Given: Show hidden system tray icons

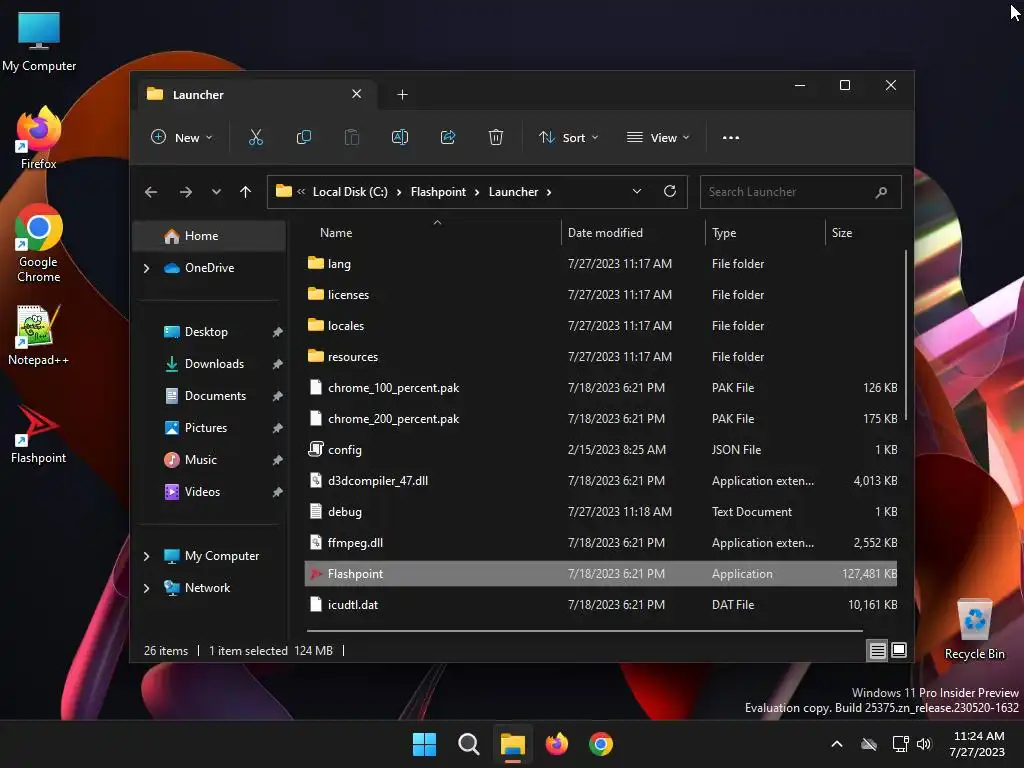Looking at the screenshot, I should (x=837, y=744).
